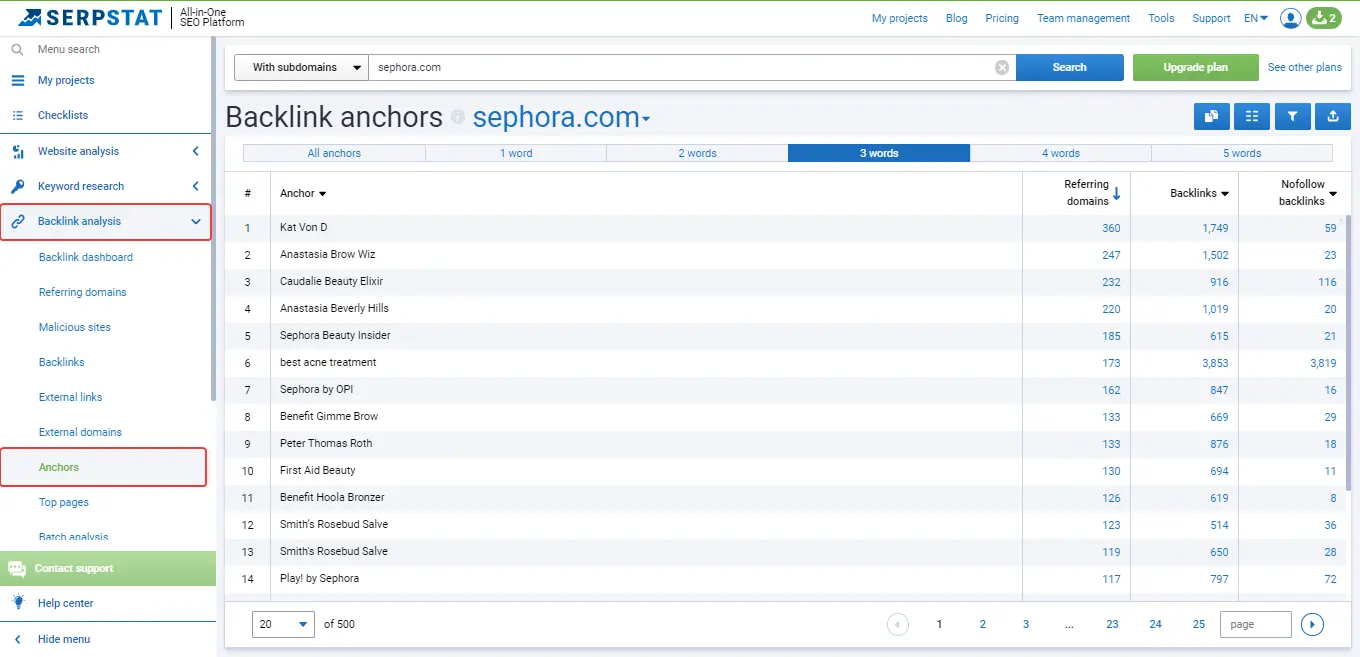1360x657 pixels.
Task: Open the user profile icon
Action: pyautogui.click(x=1290, y=17)
